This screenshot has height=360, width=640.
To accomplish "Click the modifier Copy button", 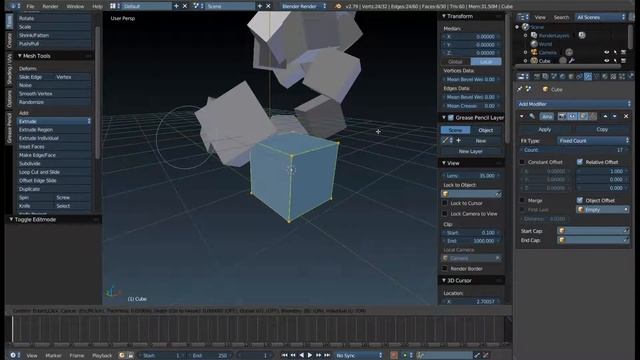I will pos(602,129).
